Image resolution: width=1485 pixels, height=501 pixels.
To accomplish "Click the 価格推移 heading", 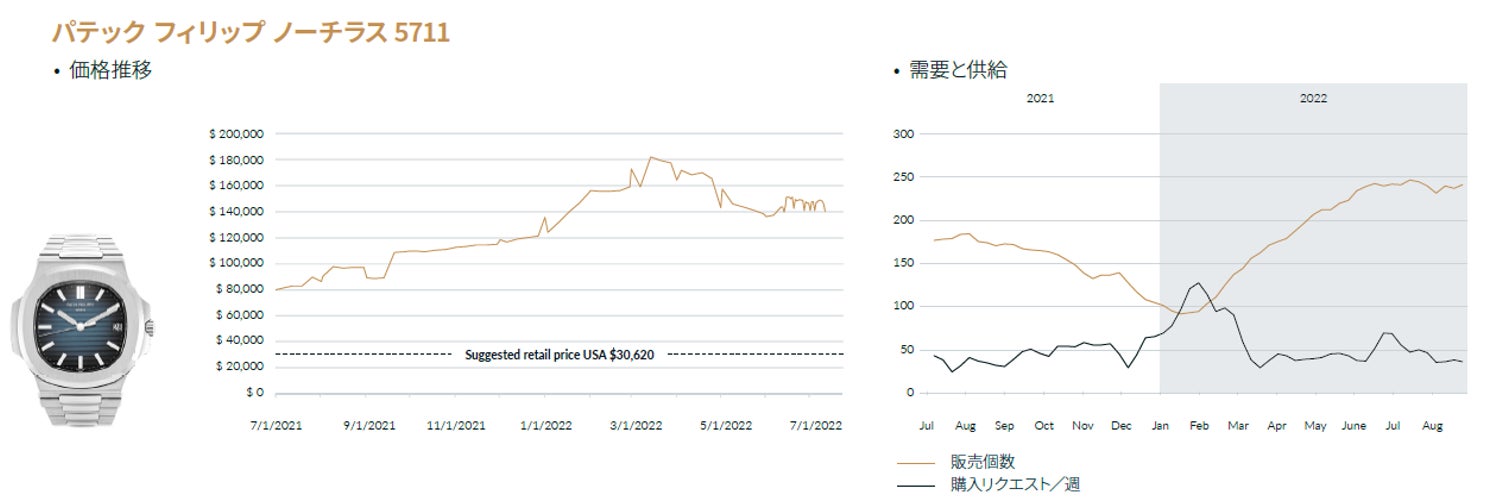I will (x=110, y=70).
